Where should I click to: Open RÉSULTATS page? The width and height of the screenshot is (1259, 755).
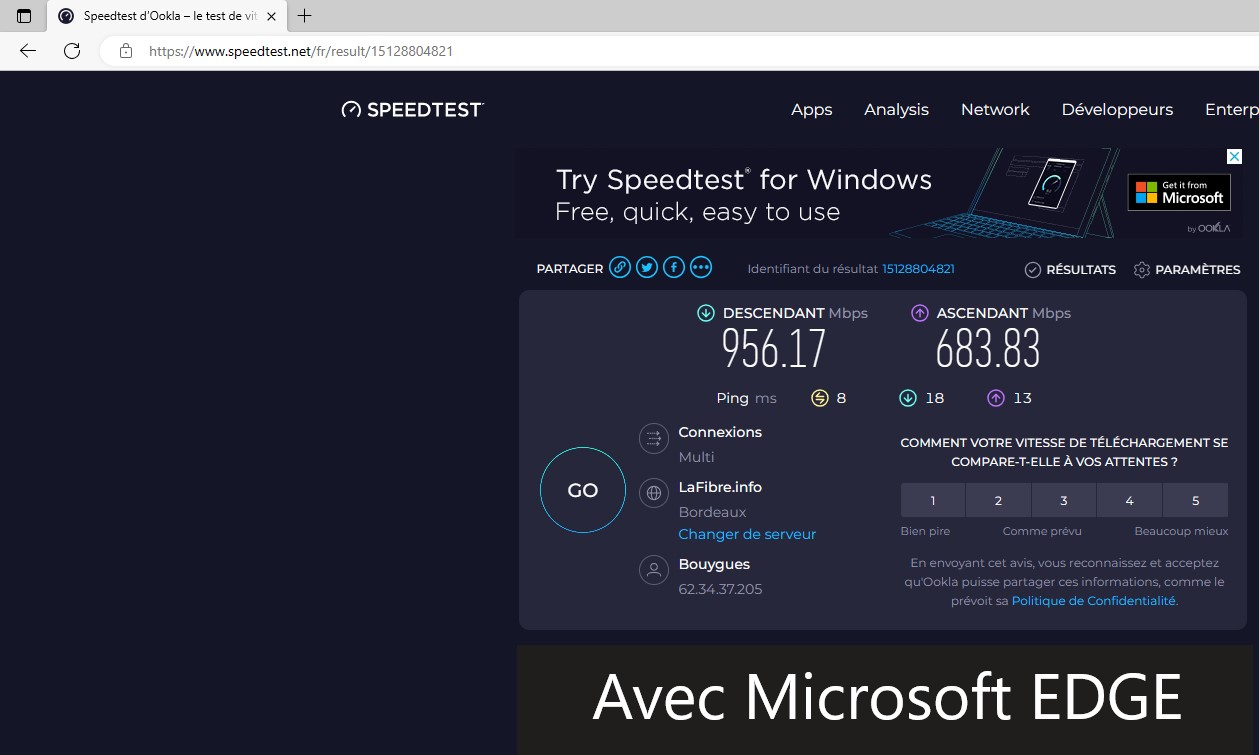(1070, 270)
